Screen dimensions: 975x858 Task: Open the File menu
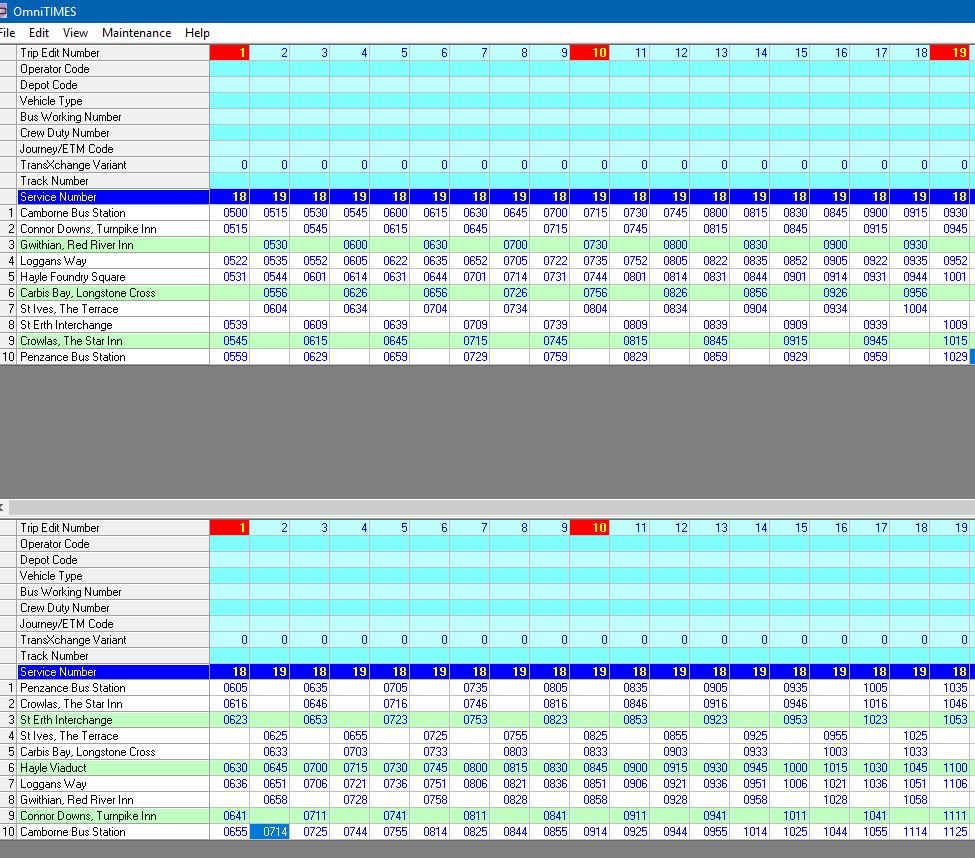[x=6, y=33]
